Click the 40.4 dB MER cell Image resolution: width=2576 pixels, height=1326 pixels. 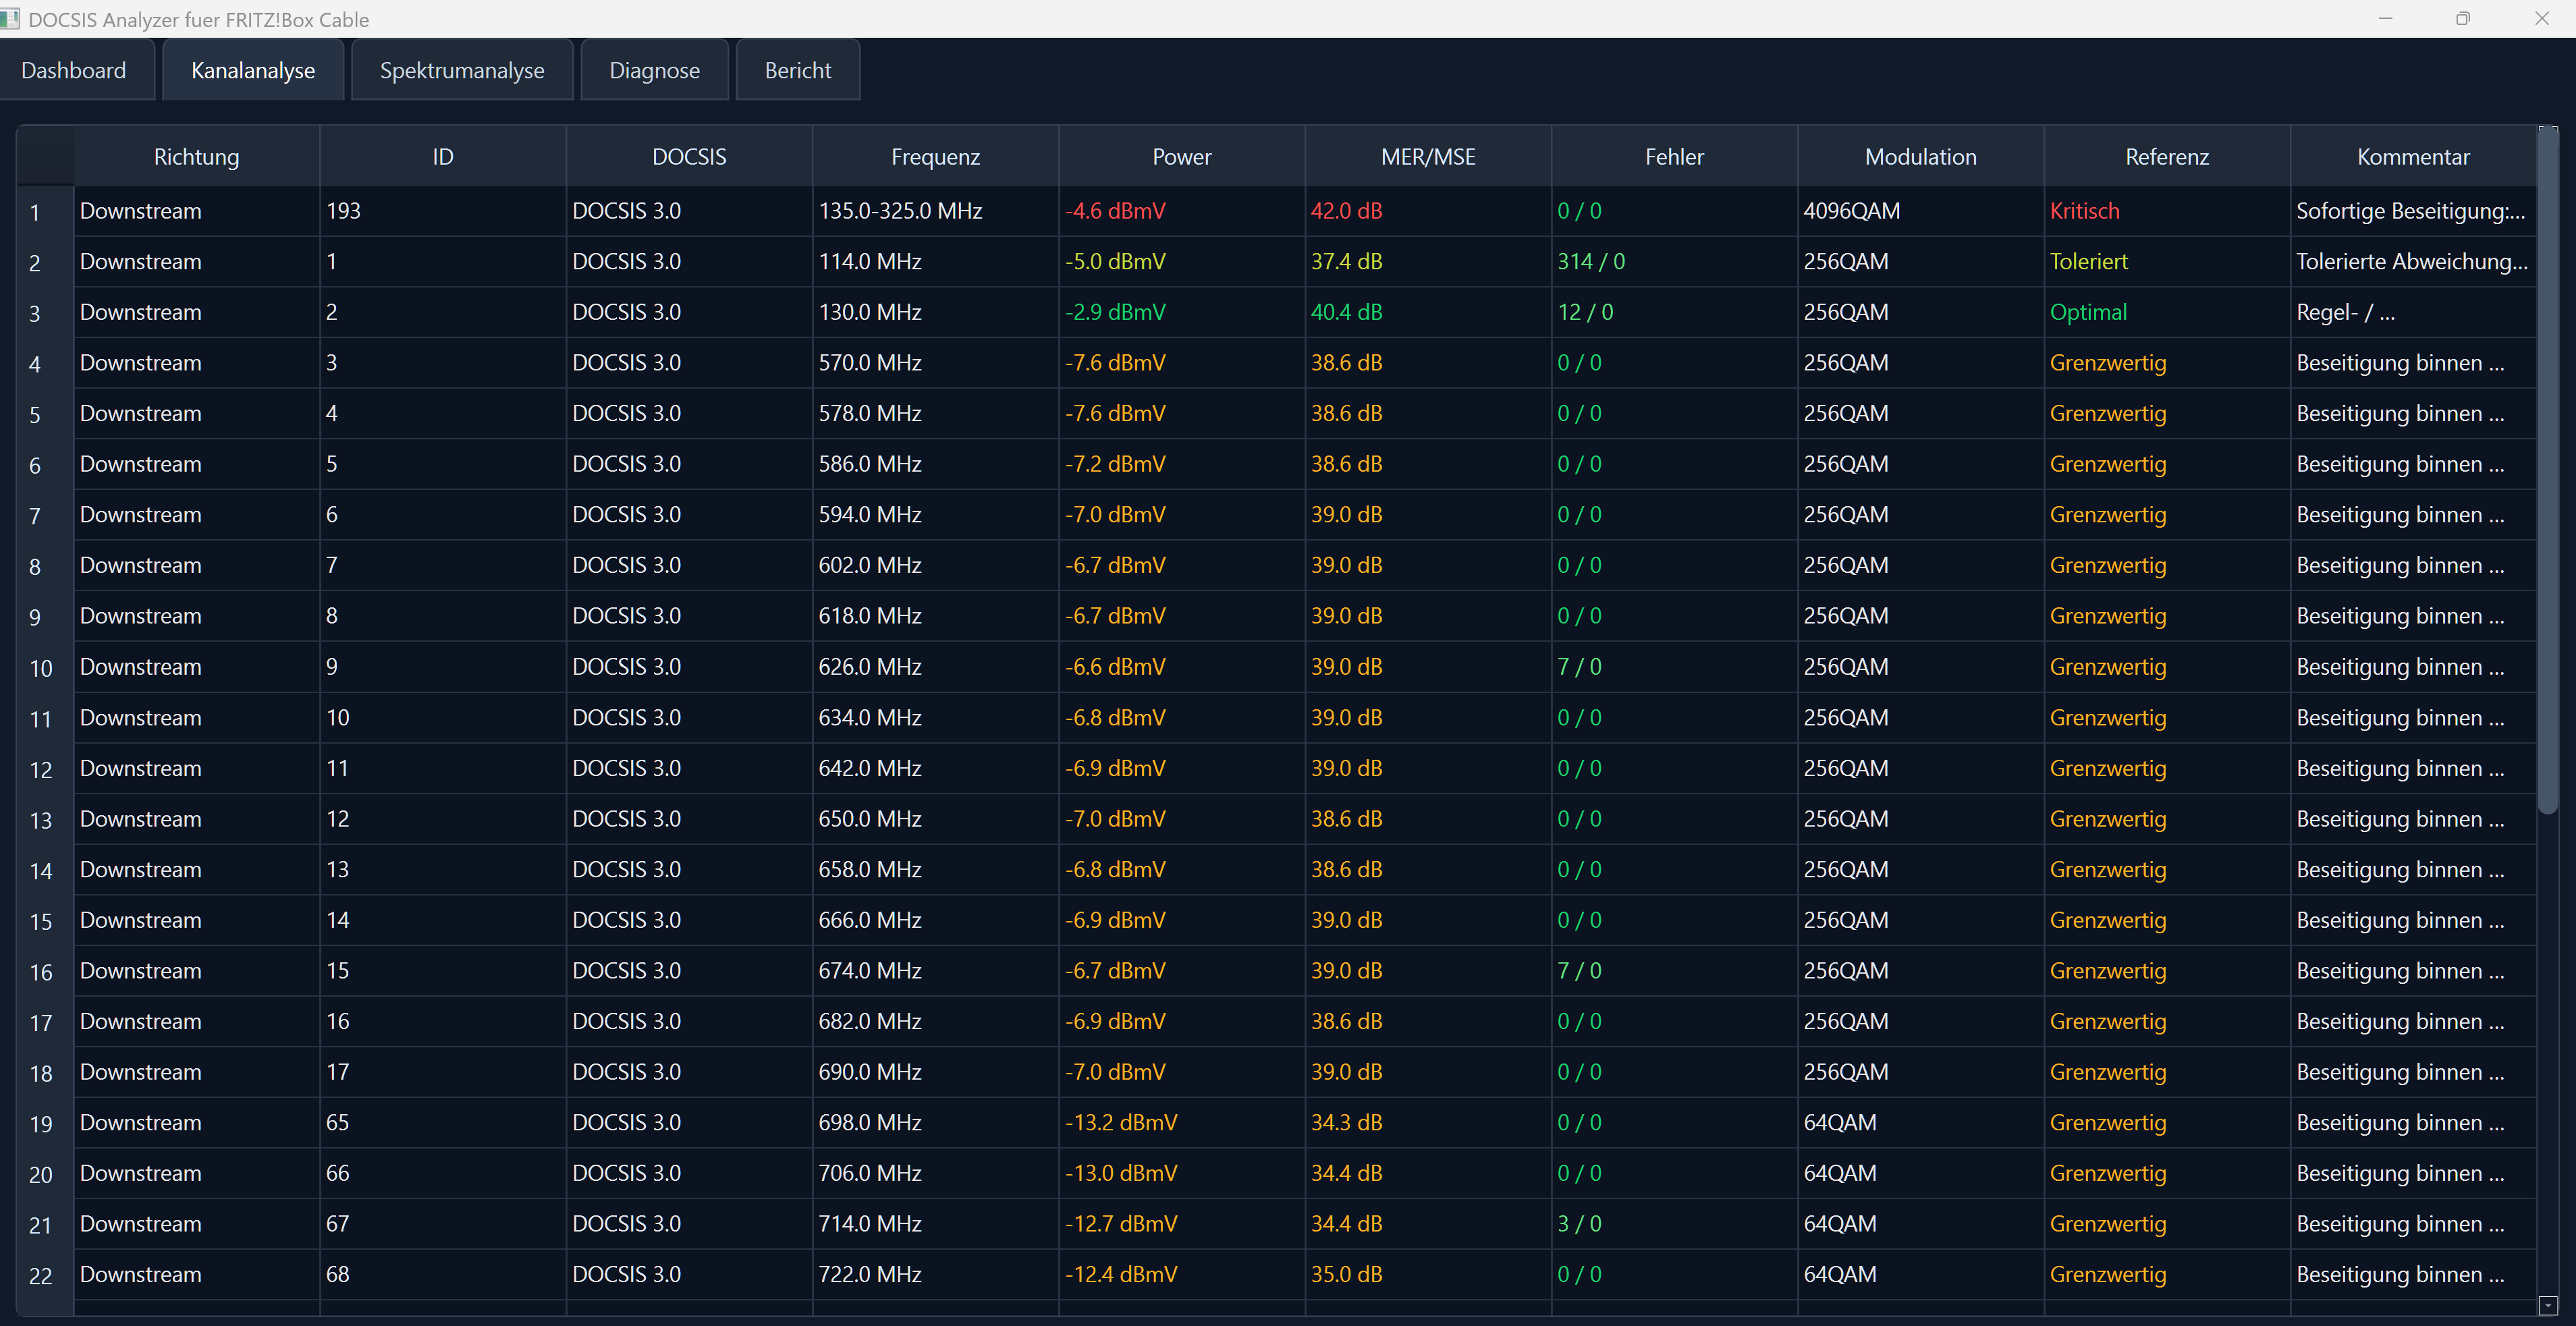pyautogui.click(x=1428, y=312)
